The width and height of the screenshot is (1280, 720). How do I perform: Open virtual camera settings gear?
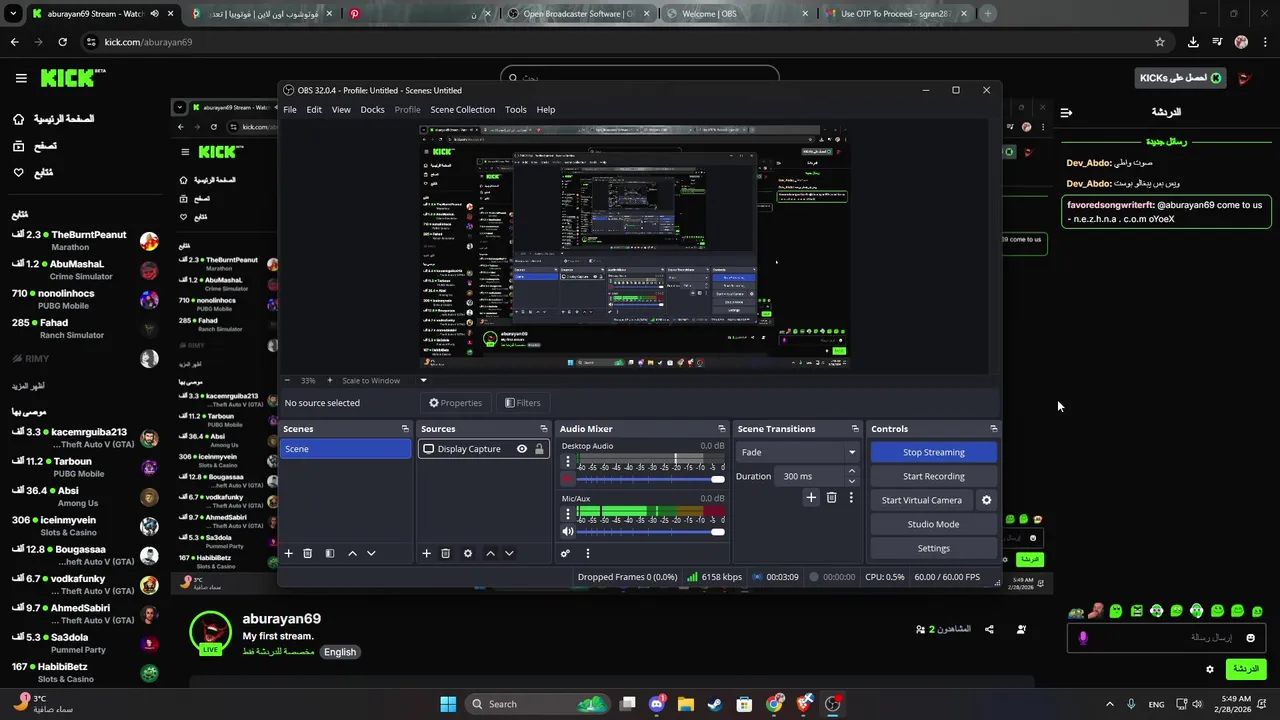coord(986,500)
